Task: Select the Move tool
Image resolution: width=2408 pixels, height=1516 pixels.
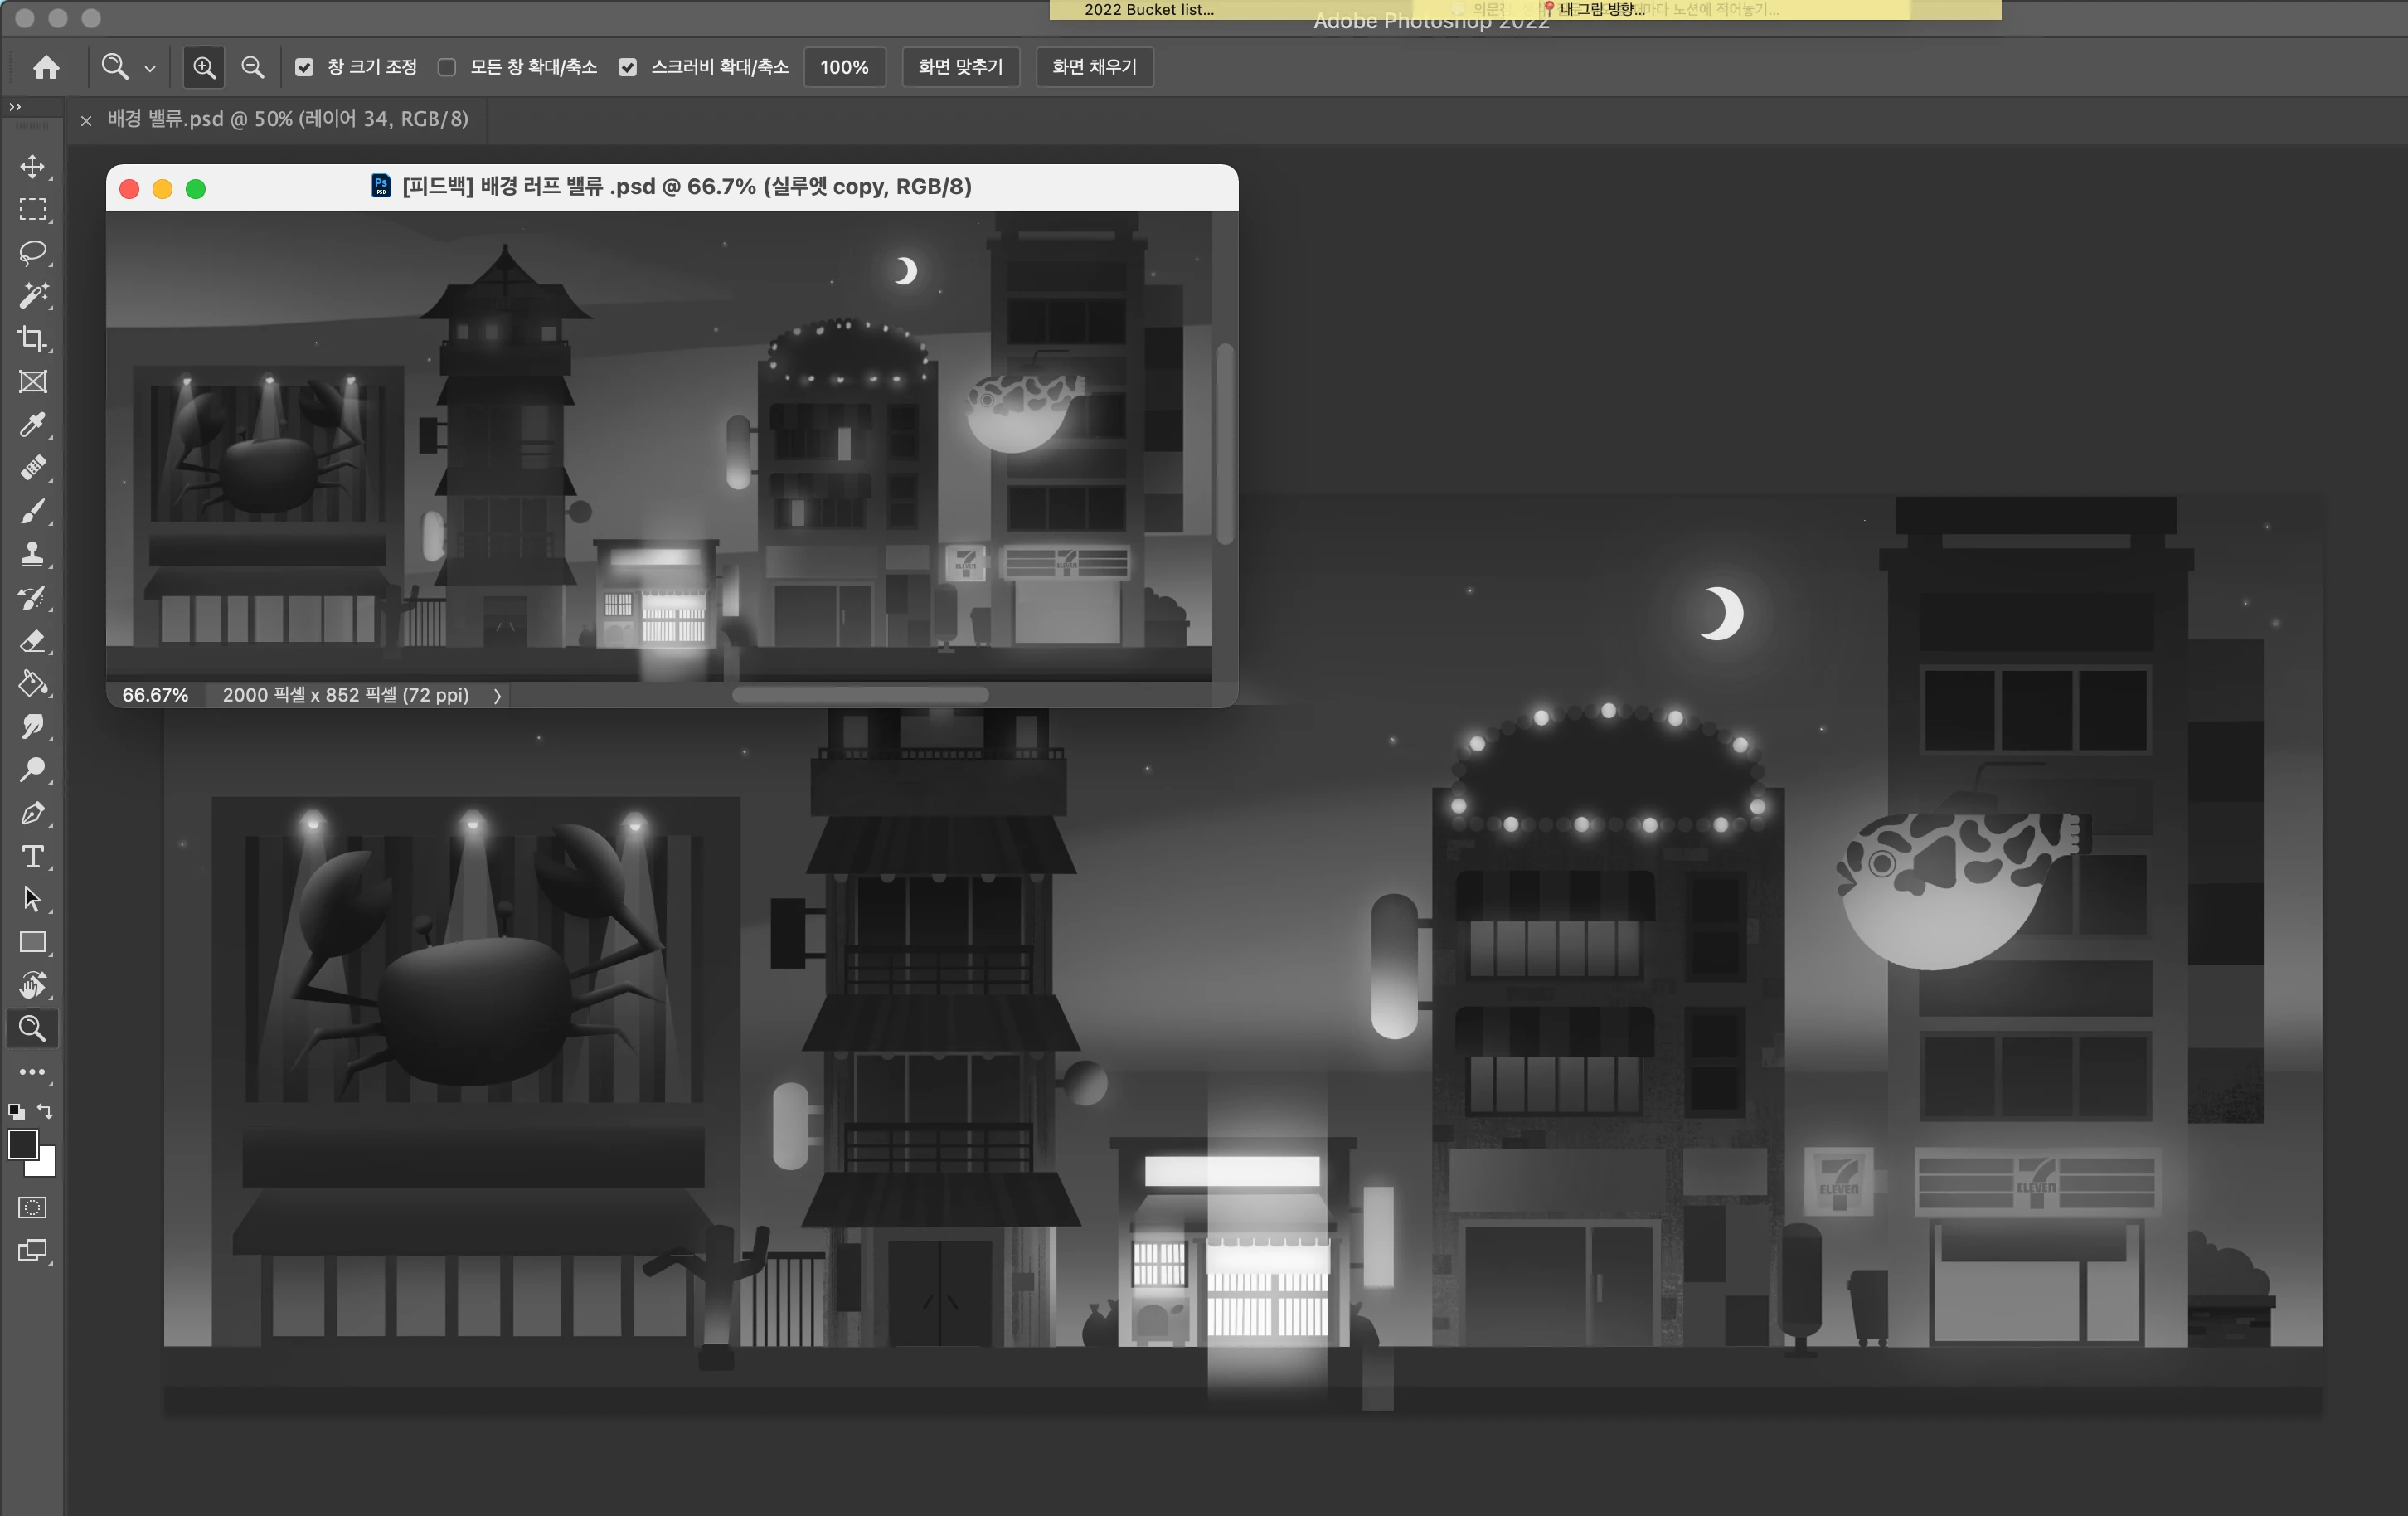Action: tap(32, 166)
